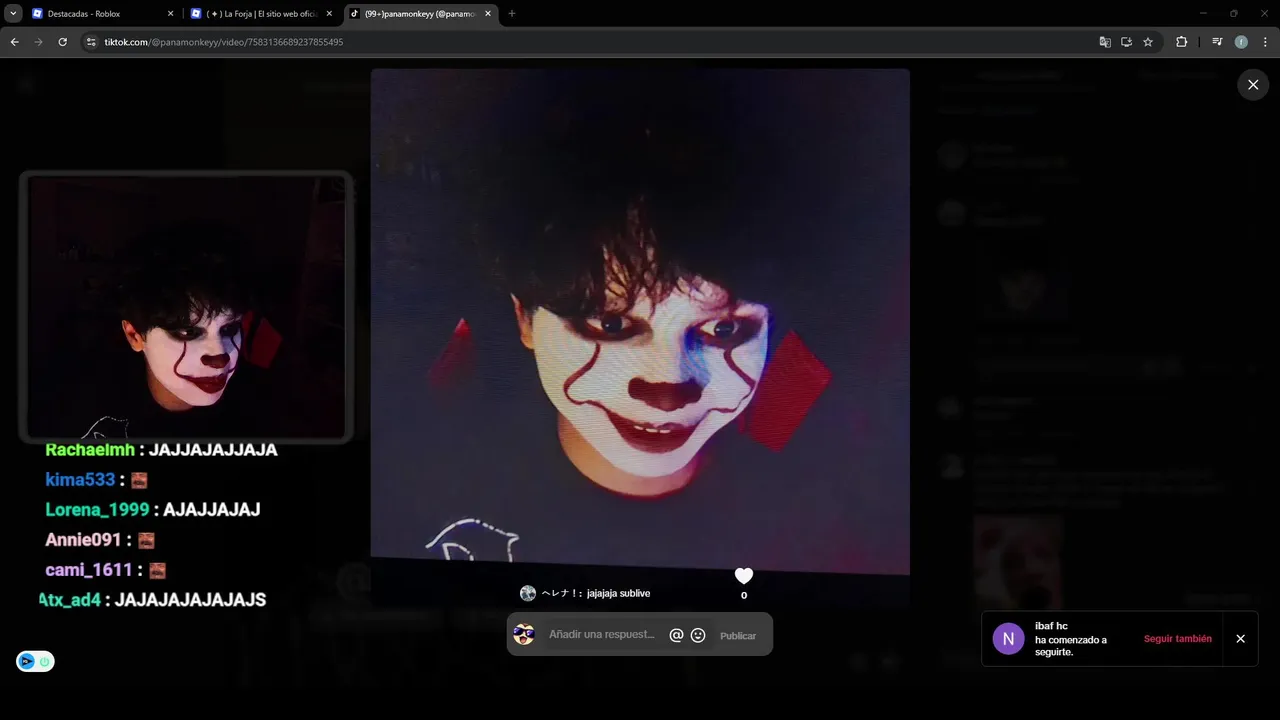Click the kima533 chat username
This screenshot has height=720, width=1280.
tap(80, 480)
